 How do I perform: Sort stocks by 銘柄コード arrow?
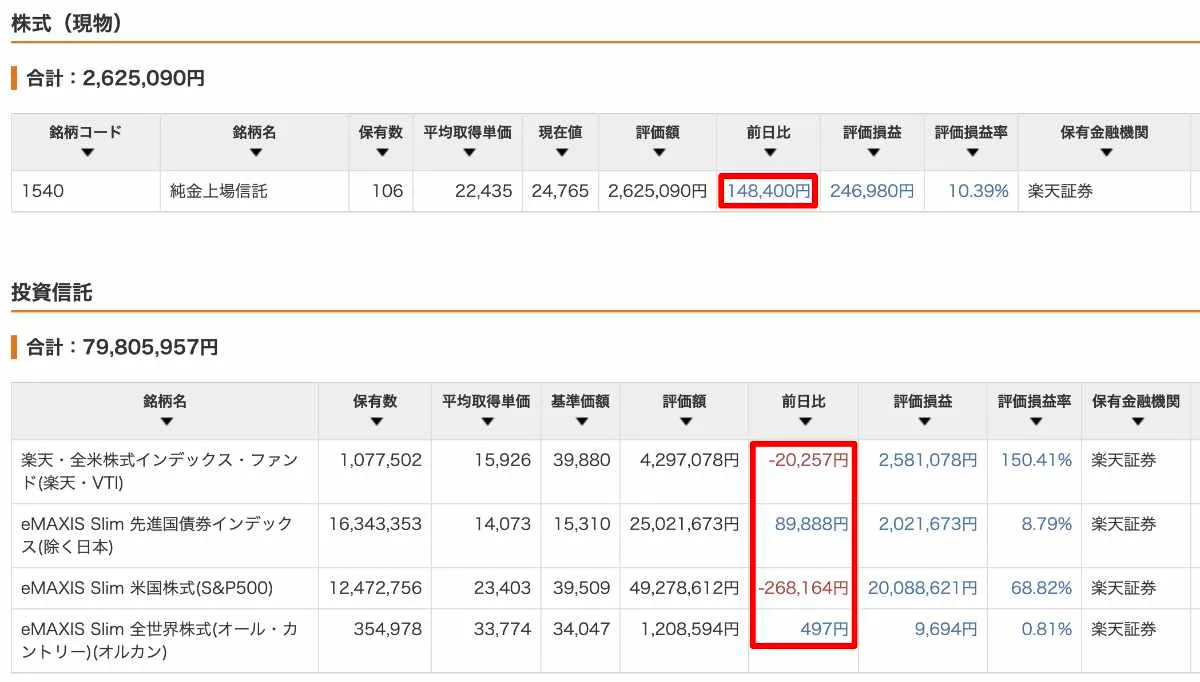[x=86, y=153]
